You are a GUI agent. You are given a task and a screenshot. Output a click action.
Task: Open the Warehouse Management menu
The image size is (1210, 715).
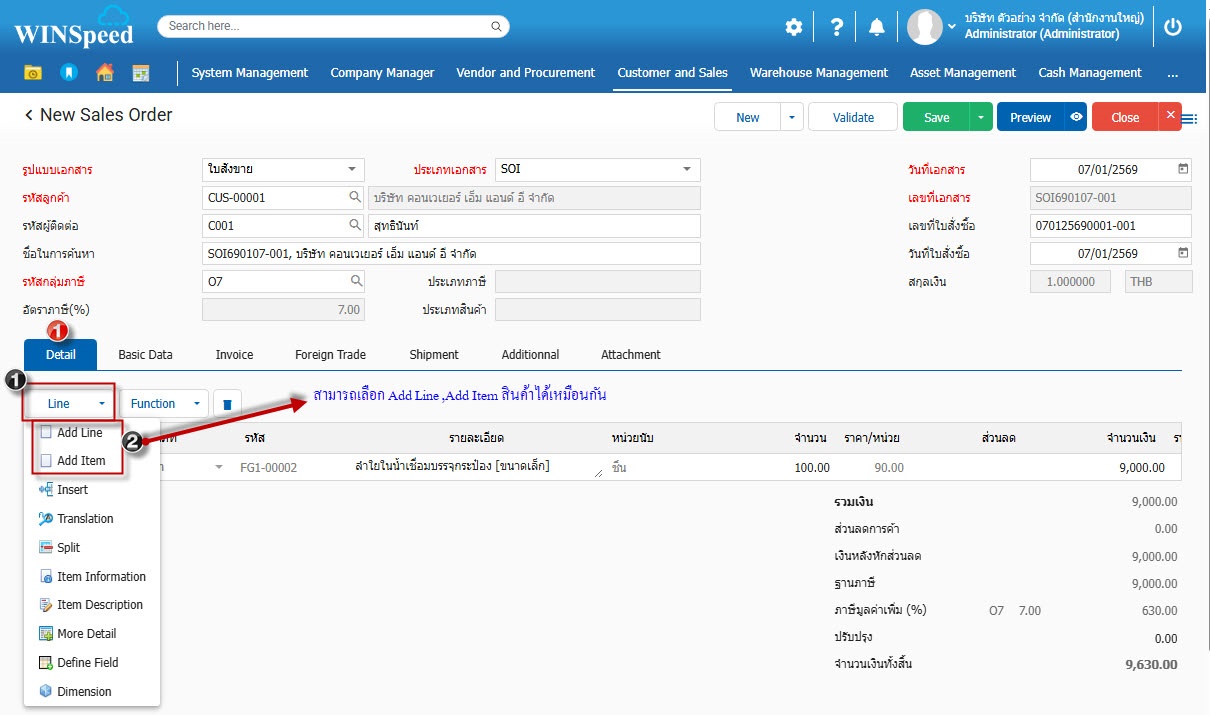(818, 73)
